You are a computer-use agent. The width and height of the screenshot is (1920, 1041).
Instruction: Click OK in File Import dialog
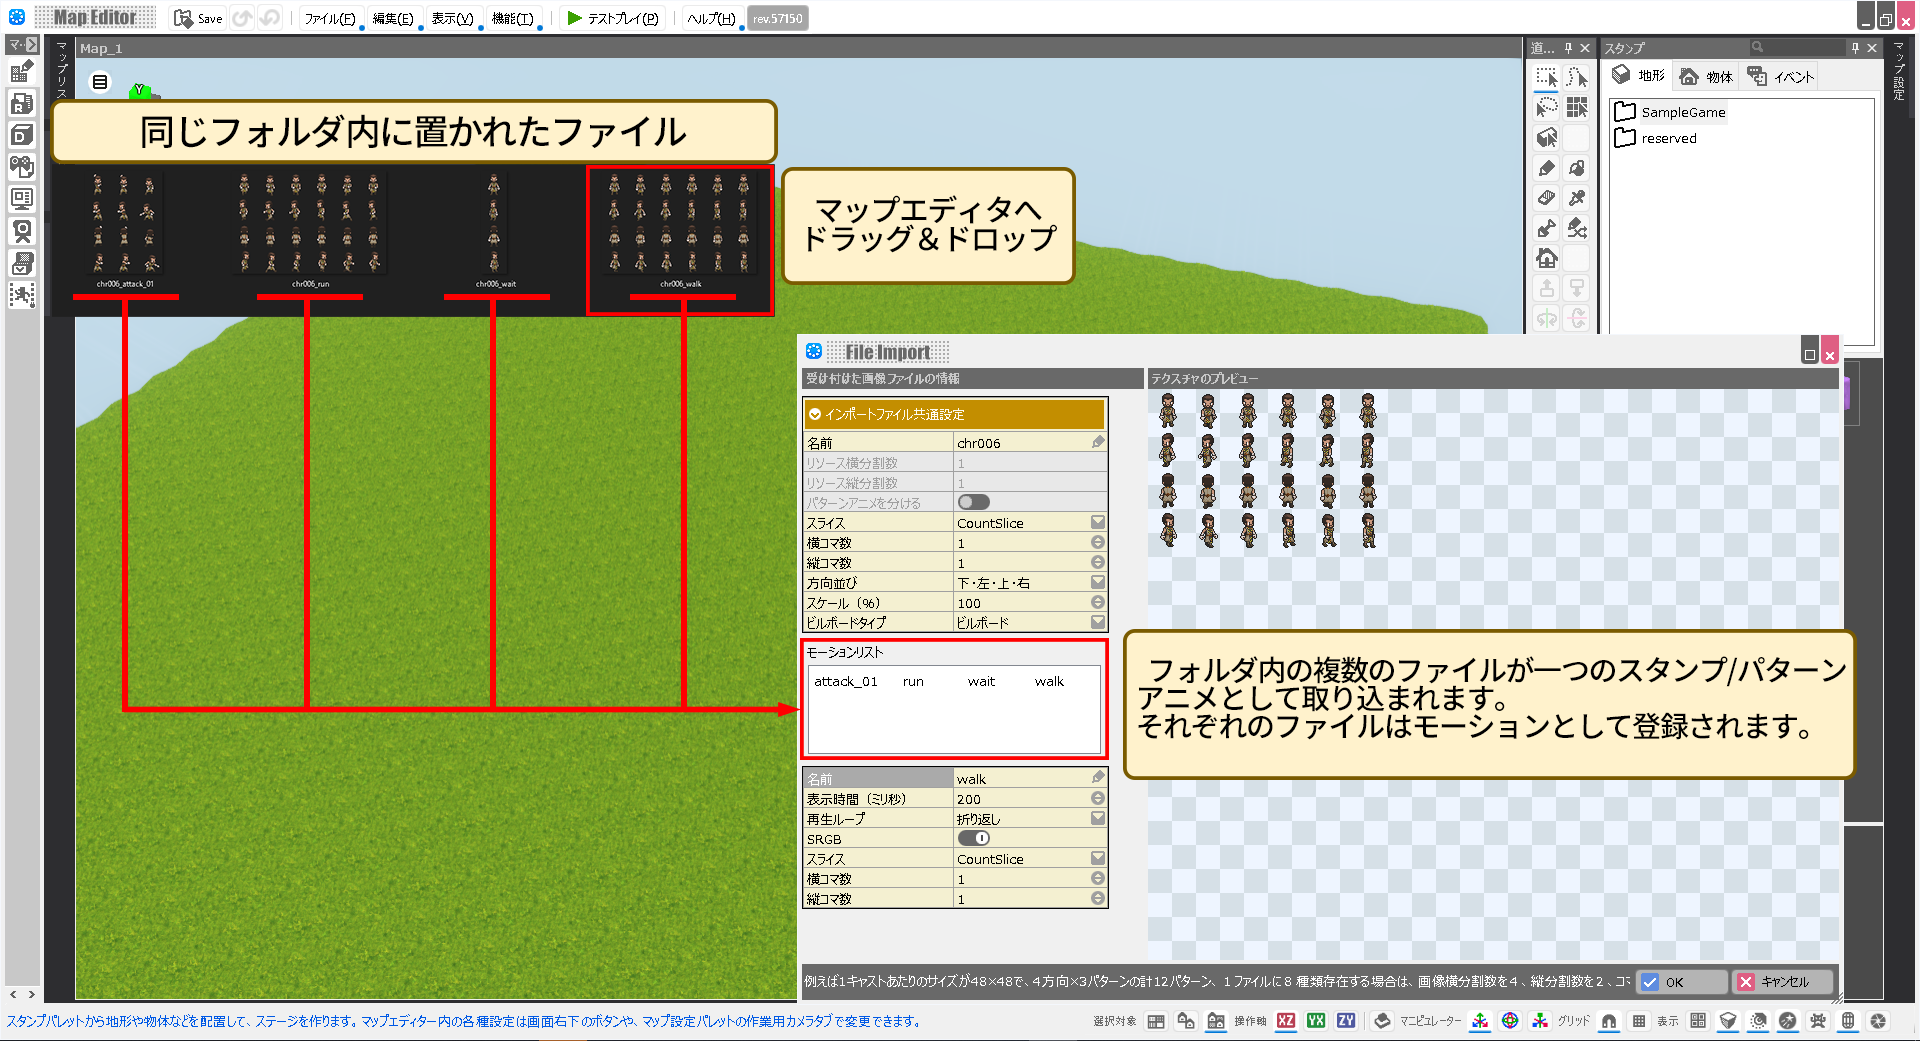click(1680, 982)
